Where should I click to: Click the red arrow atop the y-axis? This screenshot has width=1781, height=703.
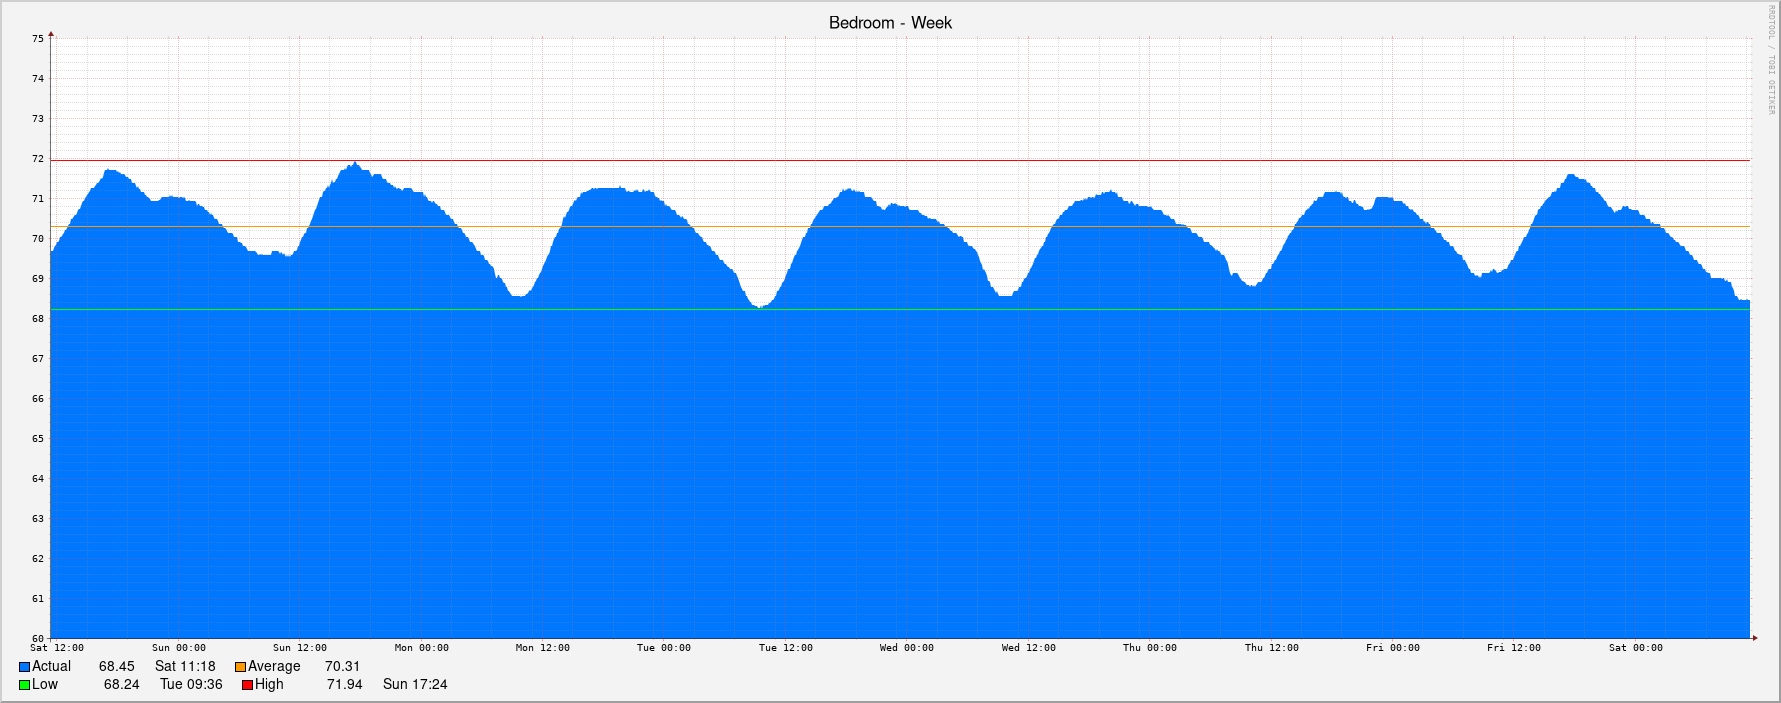51,34
